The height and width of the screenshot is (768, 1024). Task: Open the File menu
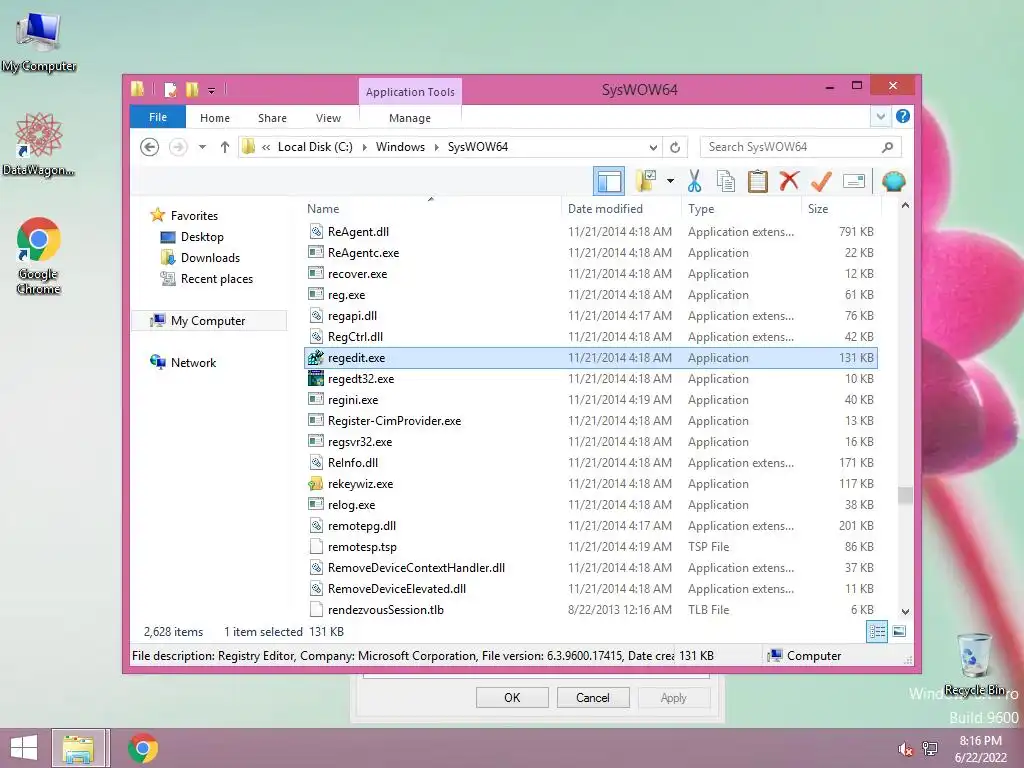click(x=158, y=117)
